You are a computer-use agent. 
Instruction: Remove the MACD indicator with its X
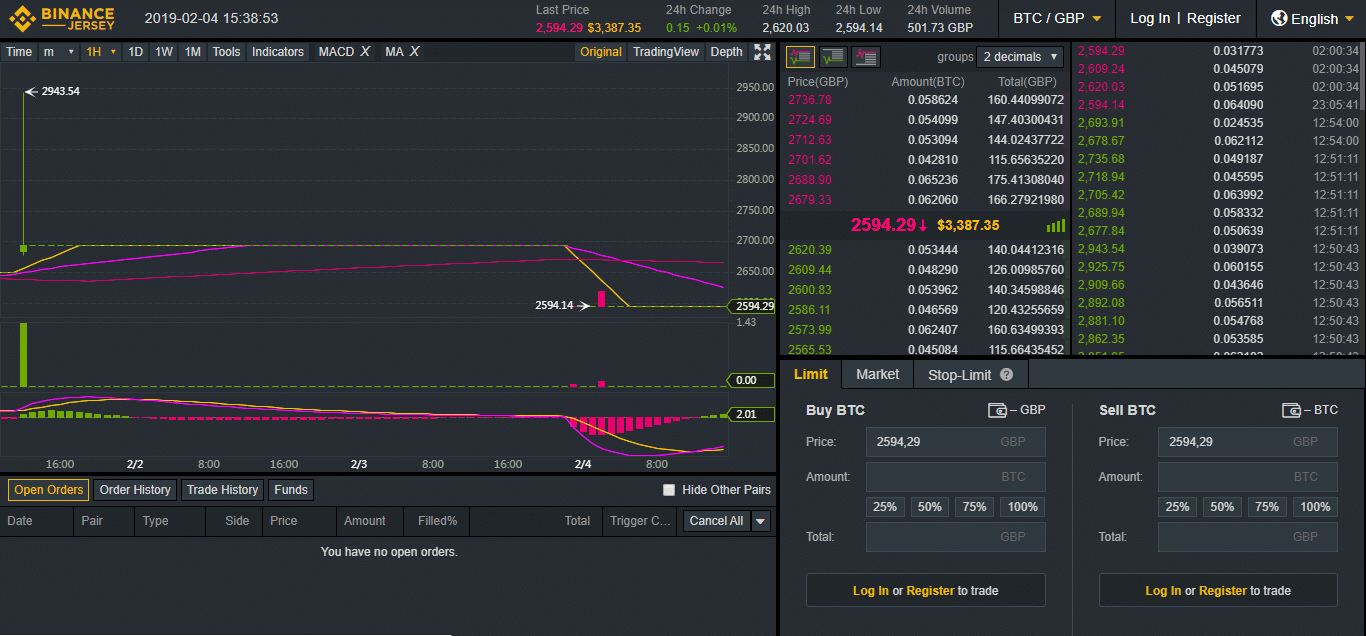point(365,52)
